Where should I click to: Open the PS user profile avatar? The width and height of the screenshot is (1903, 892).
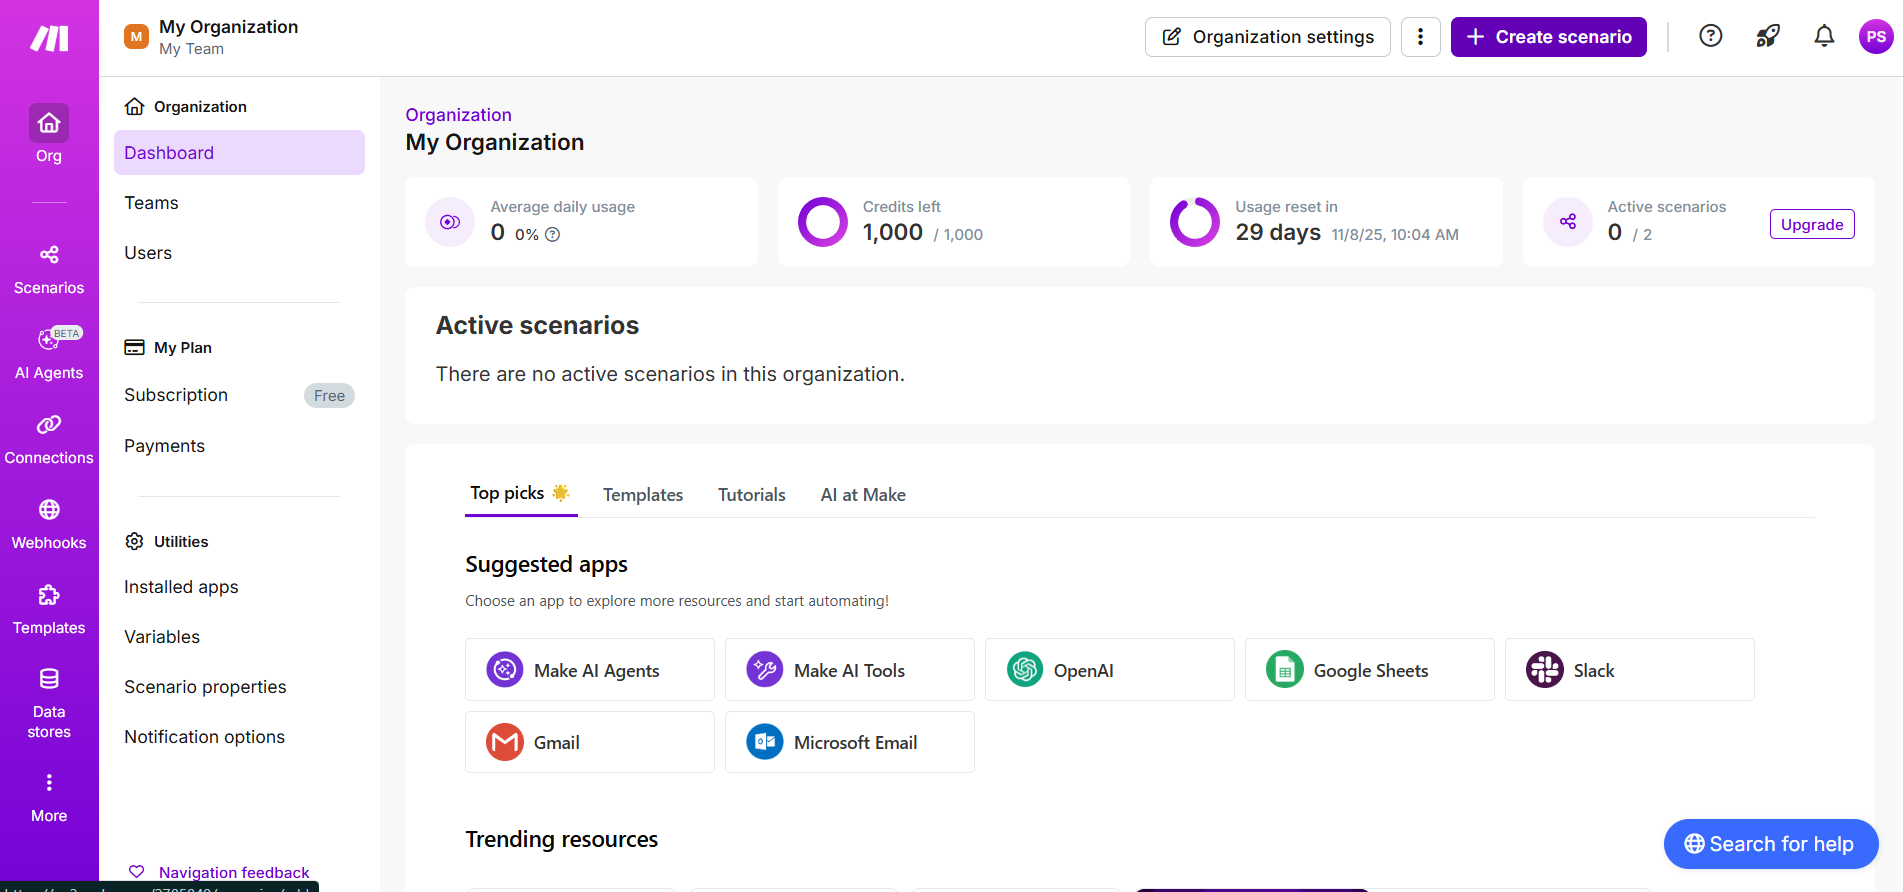pos(1876,37)
